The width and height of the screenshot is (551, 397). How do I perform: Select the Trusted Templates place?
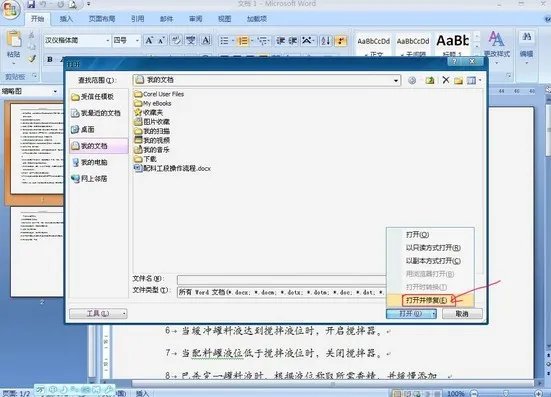93,97
